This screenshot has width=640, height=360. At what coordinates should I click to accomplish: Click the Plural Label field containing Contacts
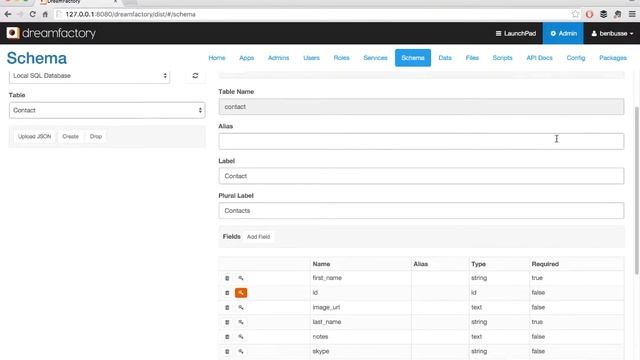pyautogui.click(x=421, y=211)
